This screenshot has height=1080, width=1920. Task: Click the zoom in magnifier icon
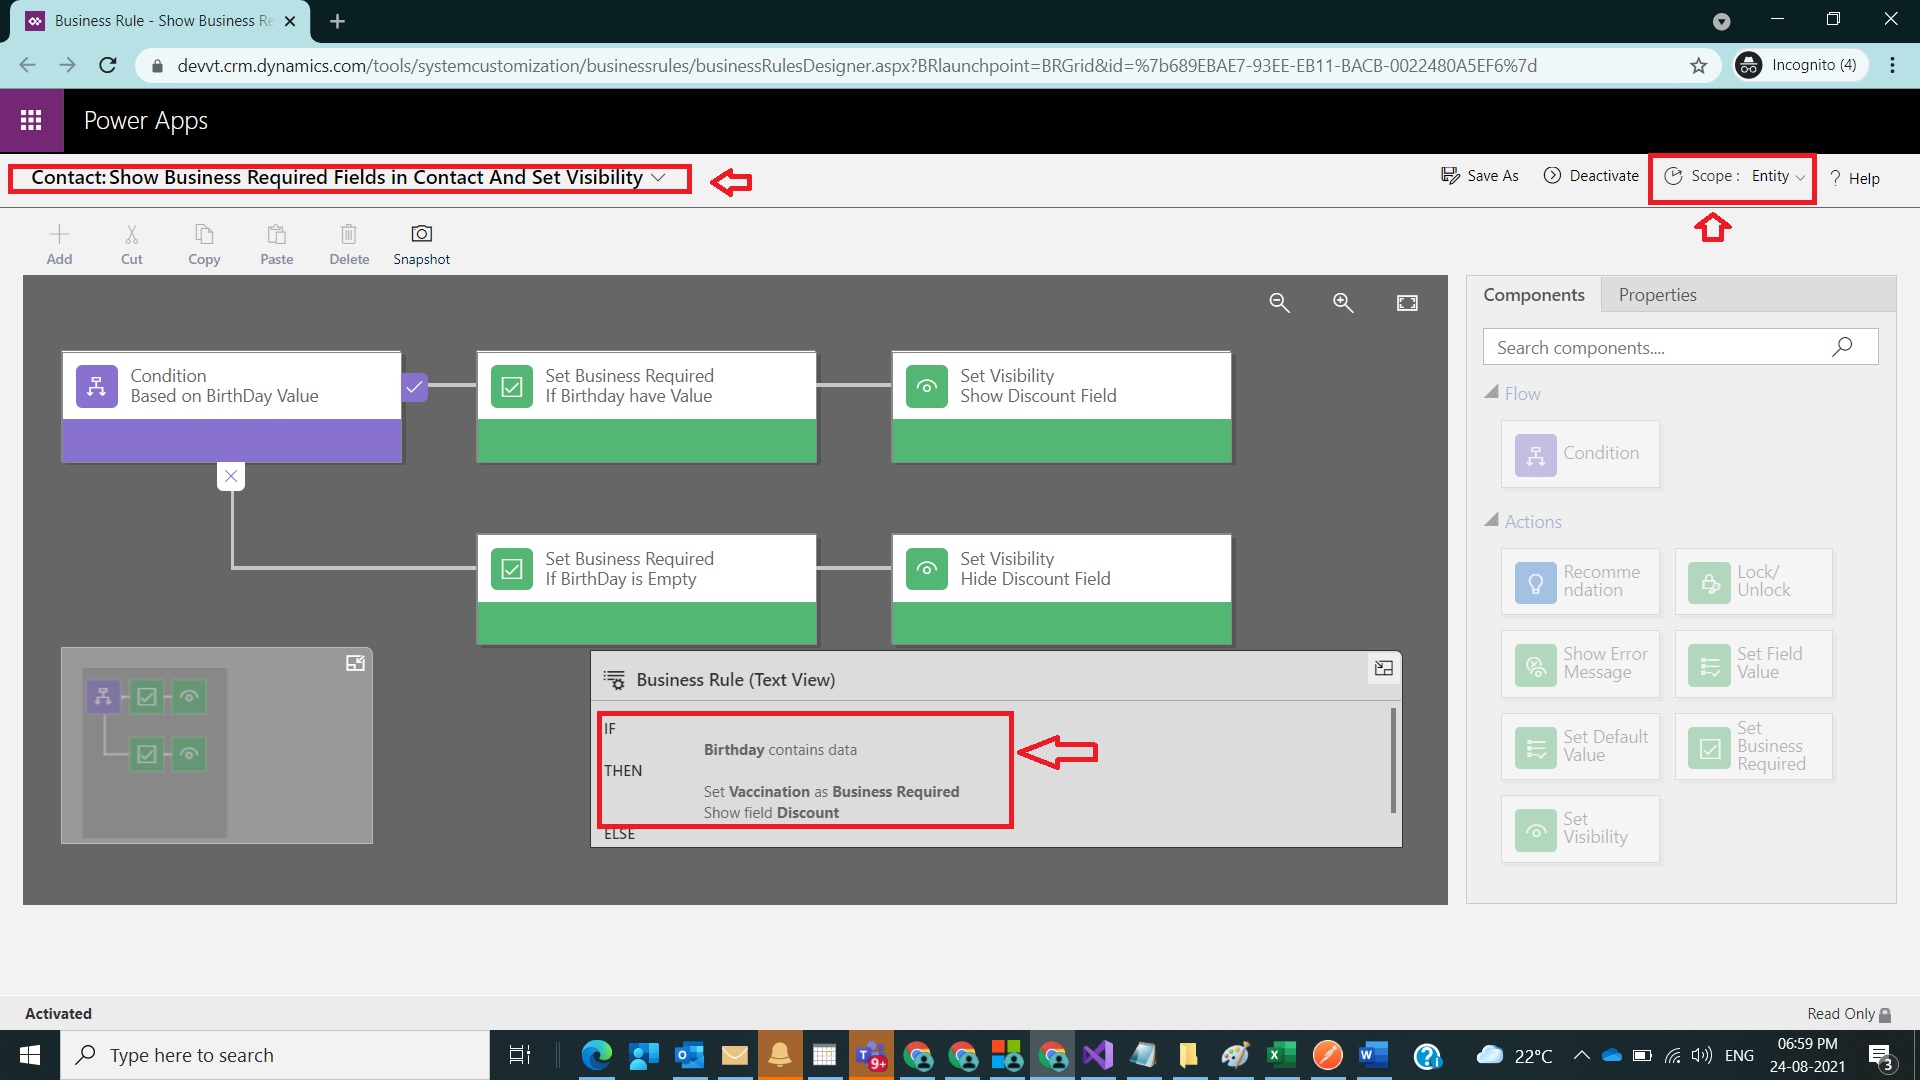coord(1343,303)
